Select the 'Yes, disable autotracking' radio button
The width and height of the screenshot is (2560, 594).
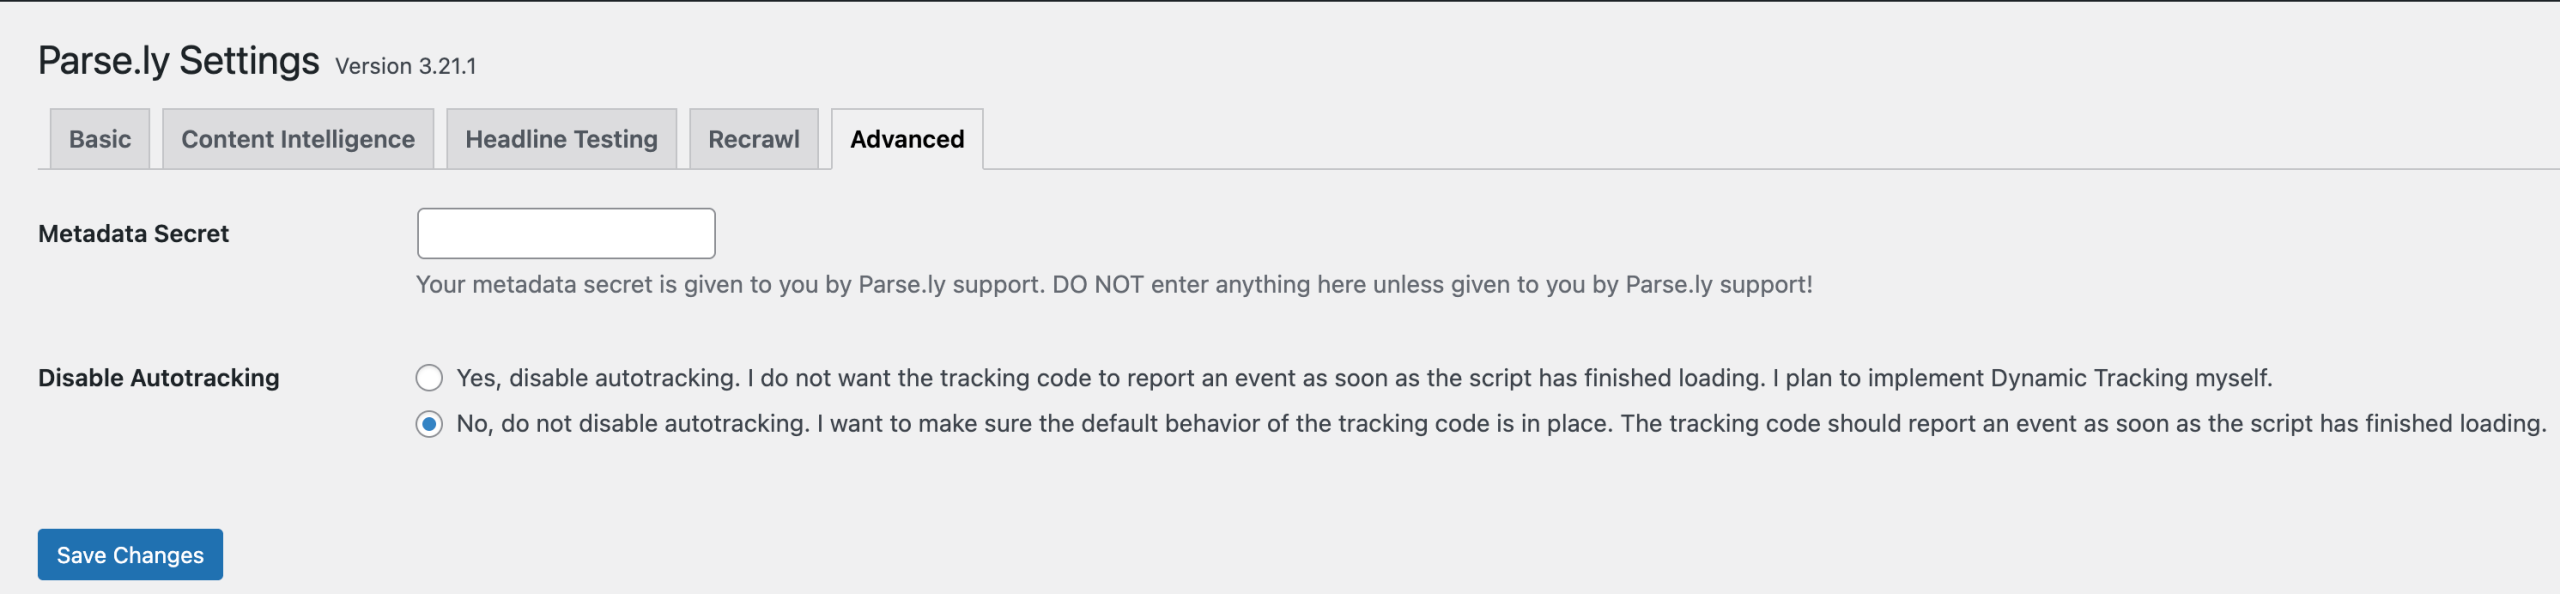429,378
